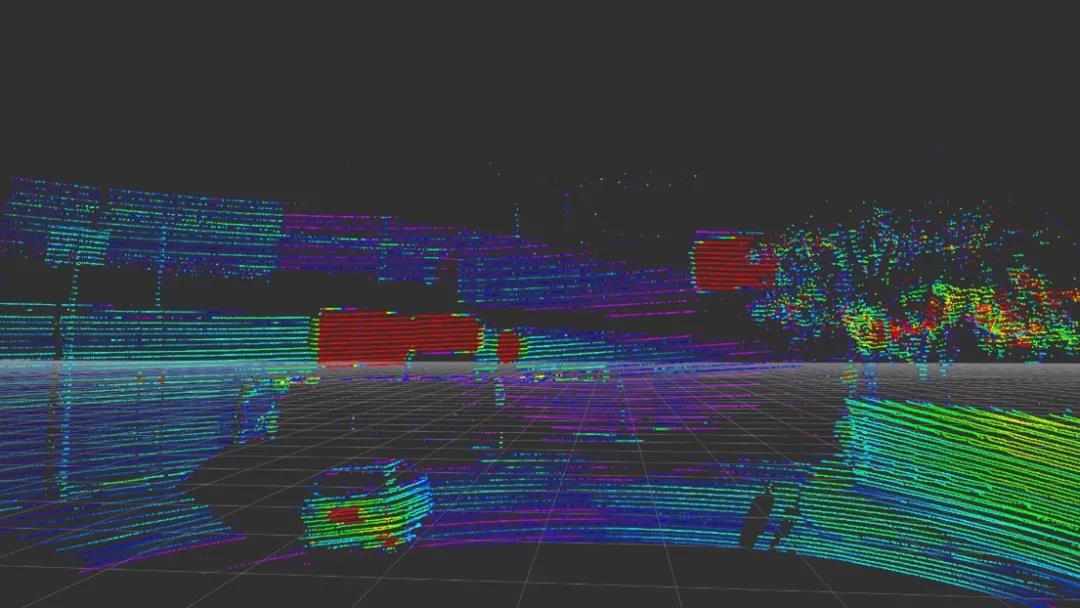Pick the car-shaped point cluster in foreground
Screen dimensions: 1080x608
point(366,505)
